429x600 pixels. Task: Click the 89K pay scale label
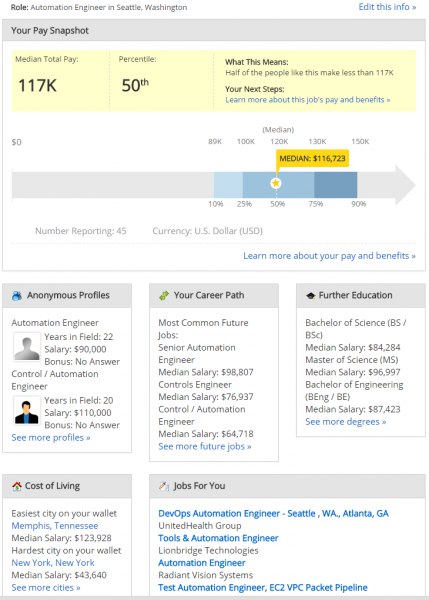point(215,142)
